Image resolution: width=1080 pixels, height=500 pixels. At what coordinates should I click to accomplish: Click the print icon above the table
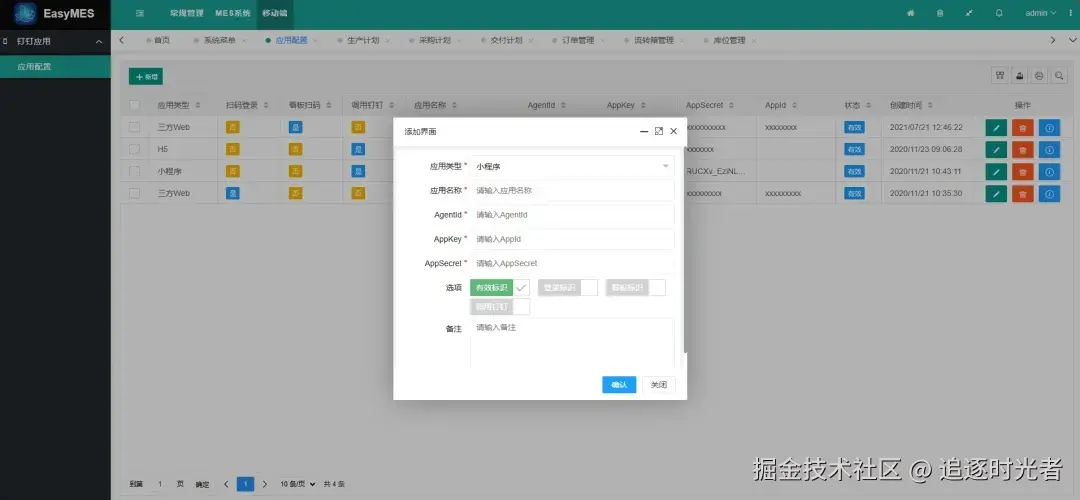1039,76
